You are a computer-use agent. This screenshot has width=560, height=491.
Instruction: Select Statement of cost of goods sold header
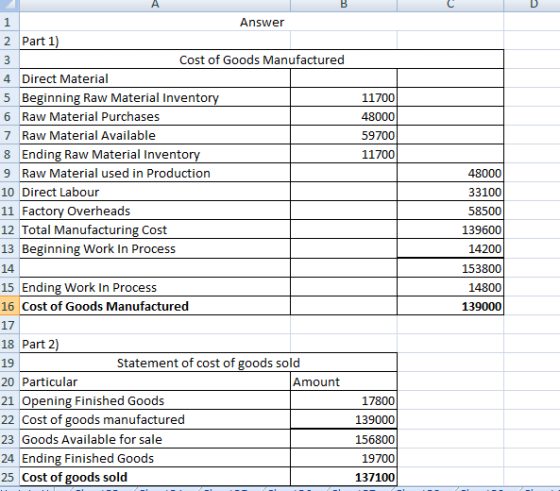209,363
